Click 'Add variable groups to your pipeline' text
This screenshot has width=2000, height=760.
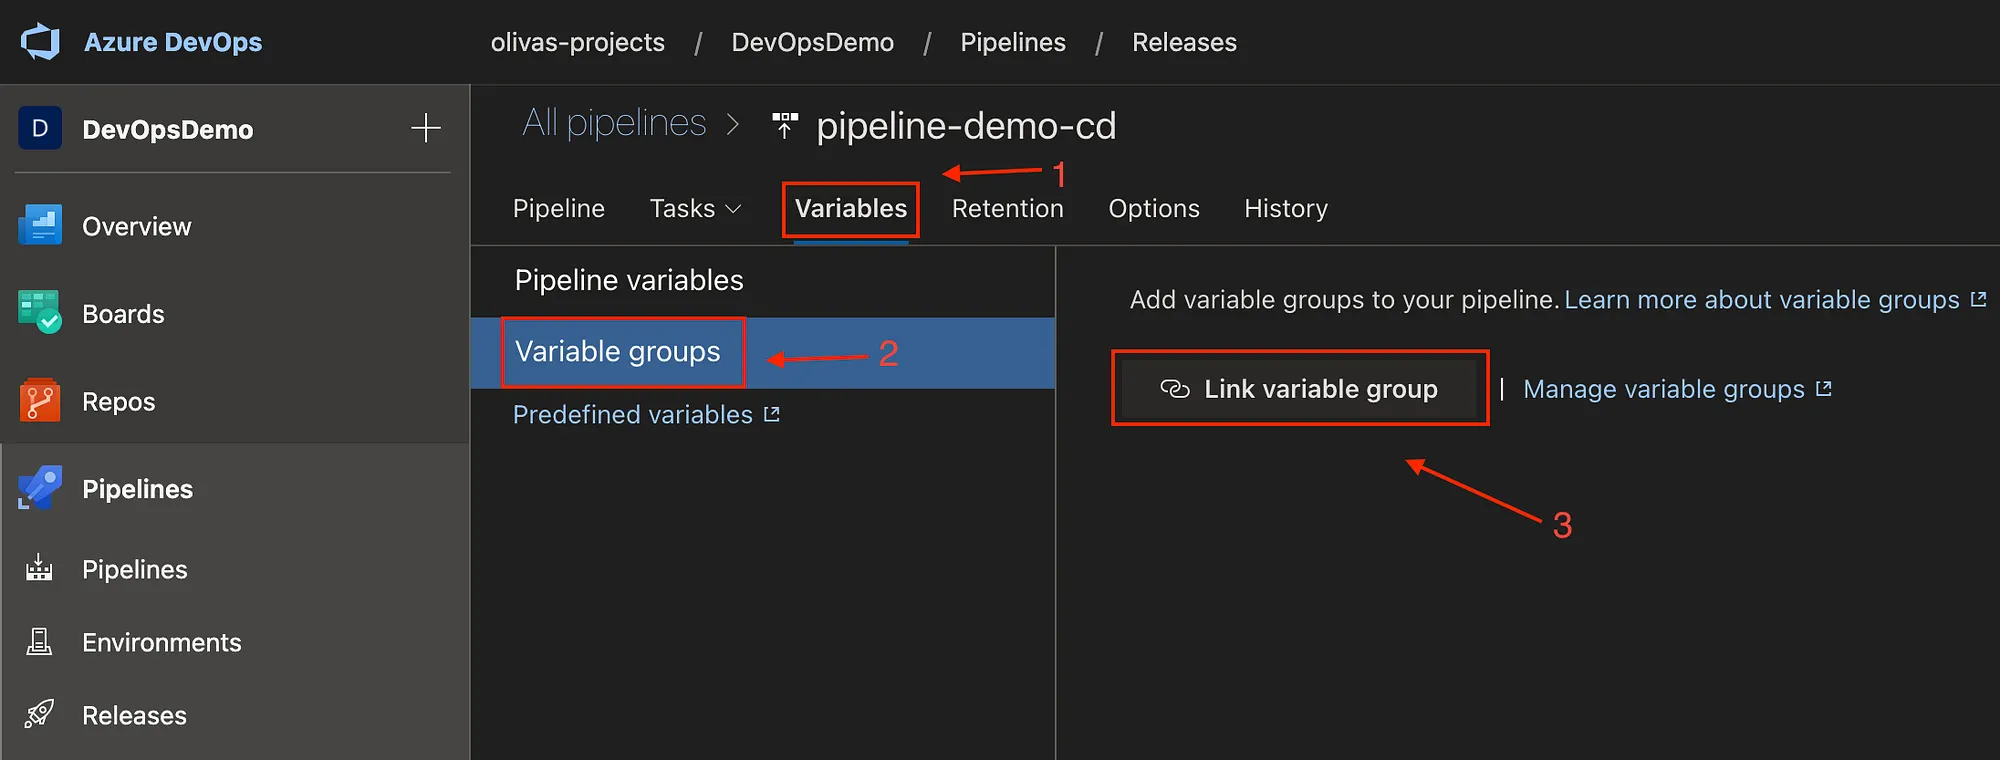tap(1344, 300)
